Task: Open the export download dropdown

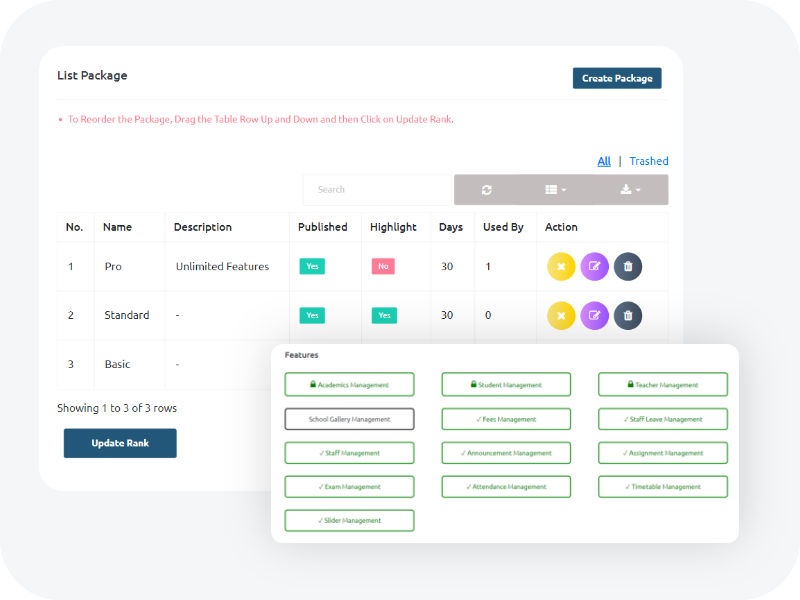Action: (630, 190)
